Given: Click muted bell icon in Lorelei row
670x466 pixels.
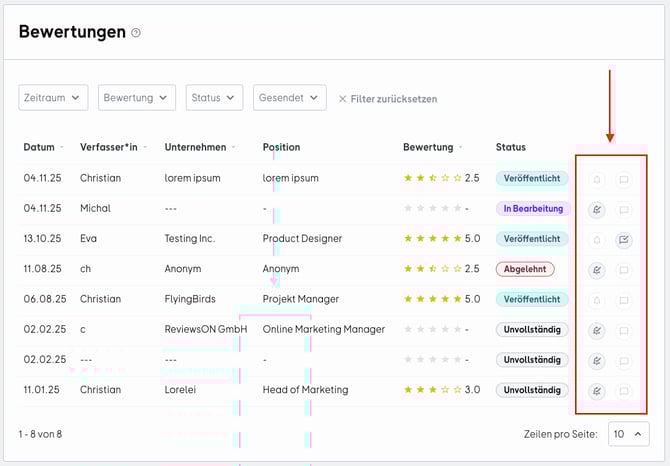Looking at the screenshot, I should [x=597, y=391].
